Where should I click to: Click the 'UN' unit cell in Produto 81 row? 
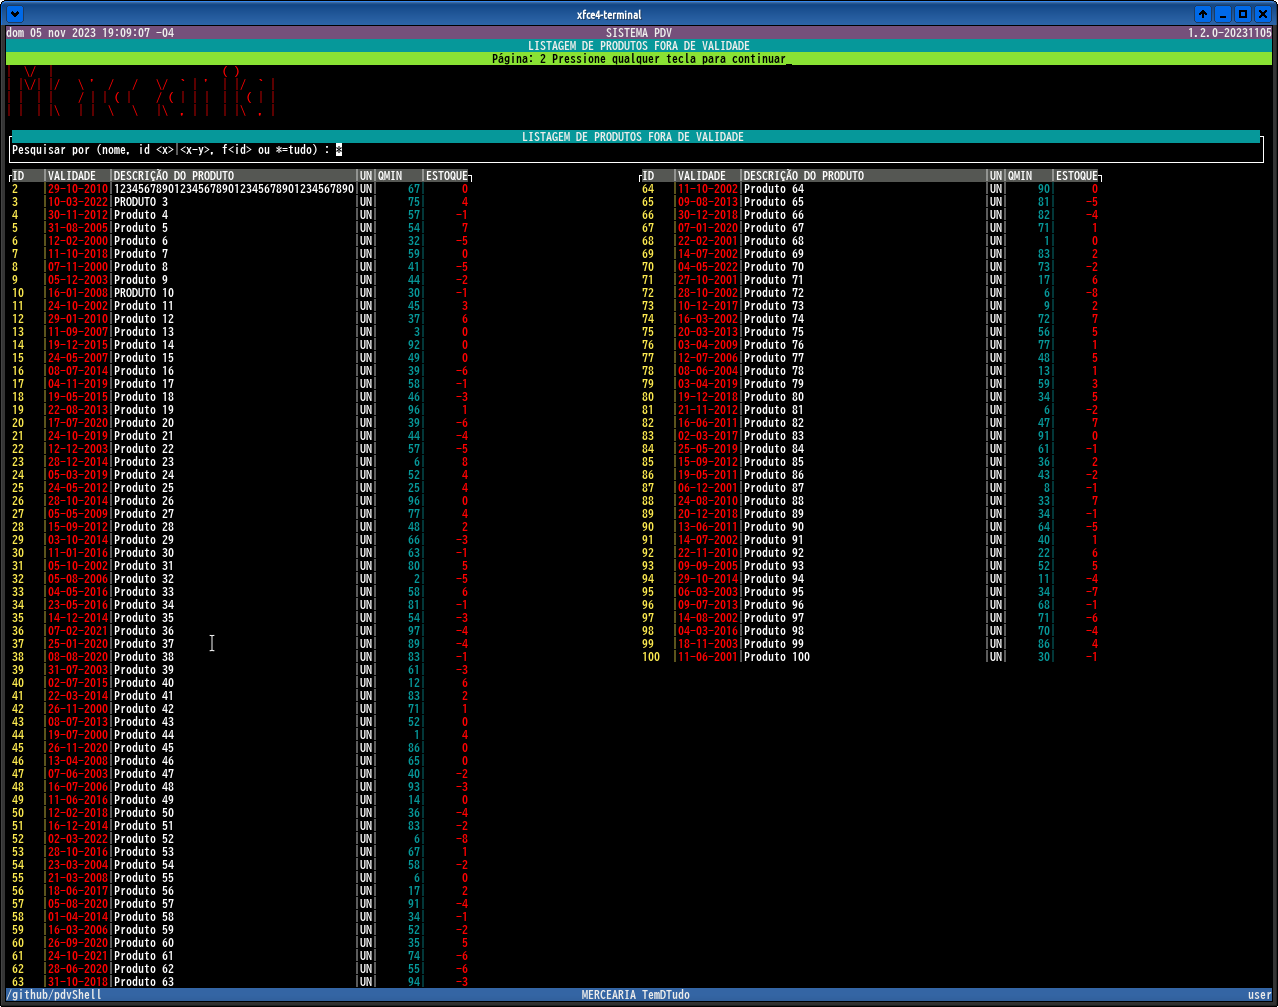click(996, 410)
